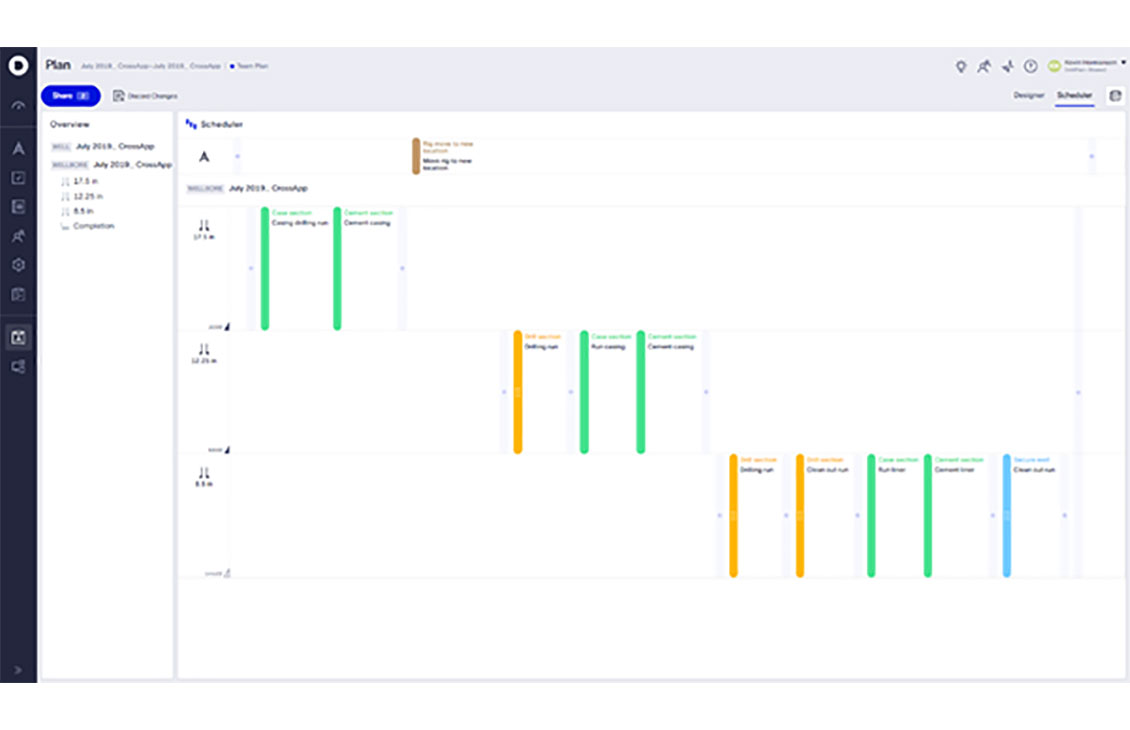Click the panel icon right of Scheduler tab
This screenshot has width=1130, height=730.
(1115, 95)
